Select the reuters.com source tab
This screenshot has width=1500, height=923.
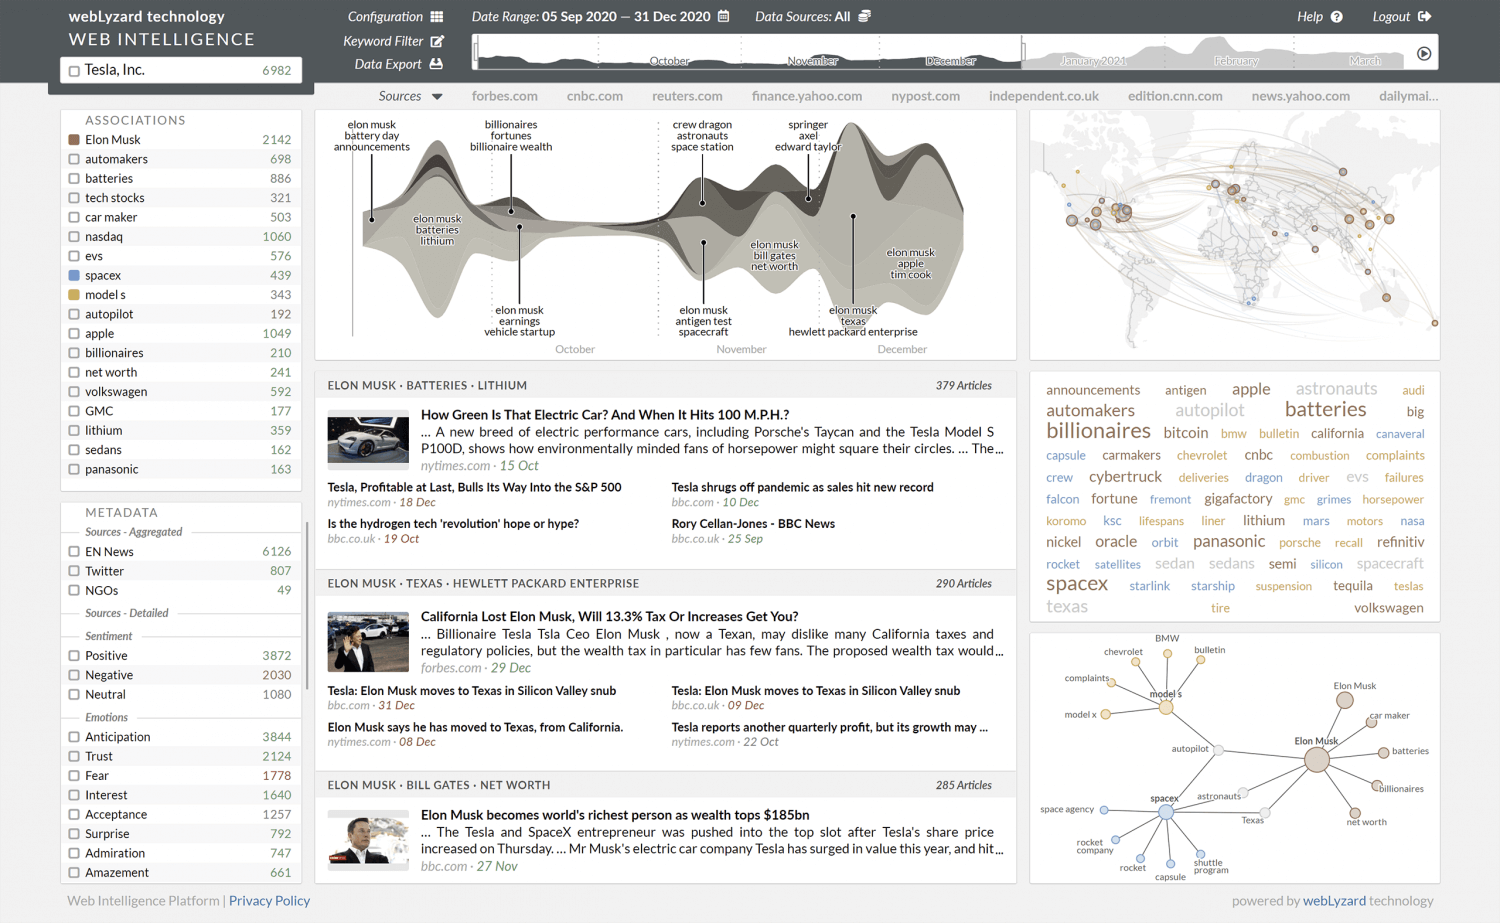pos(687,96)
